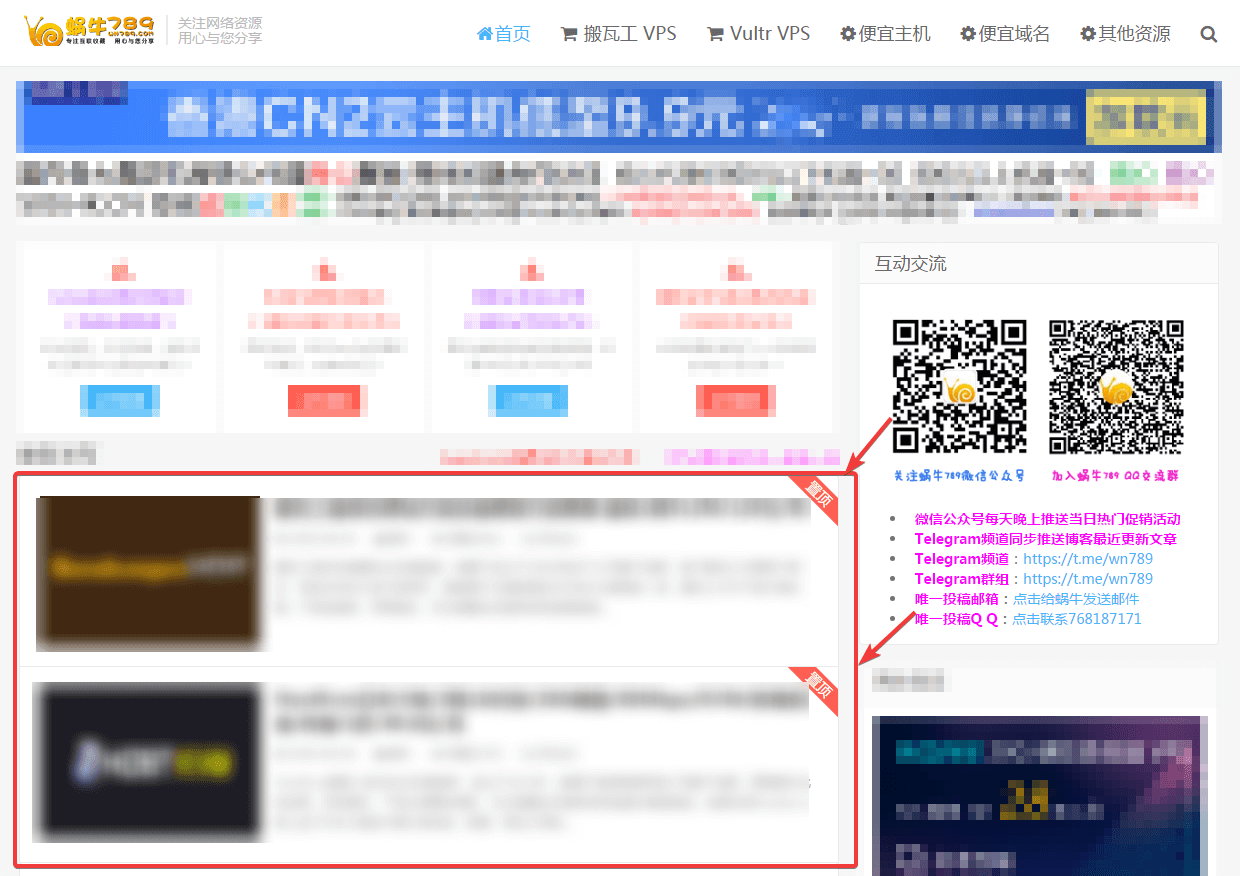Select 便宜主机 in the navigation
Screen dimensions: 1240x876
click(x=885, y=34)
